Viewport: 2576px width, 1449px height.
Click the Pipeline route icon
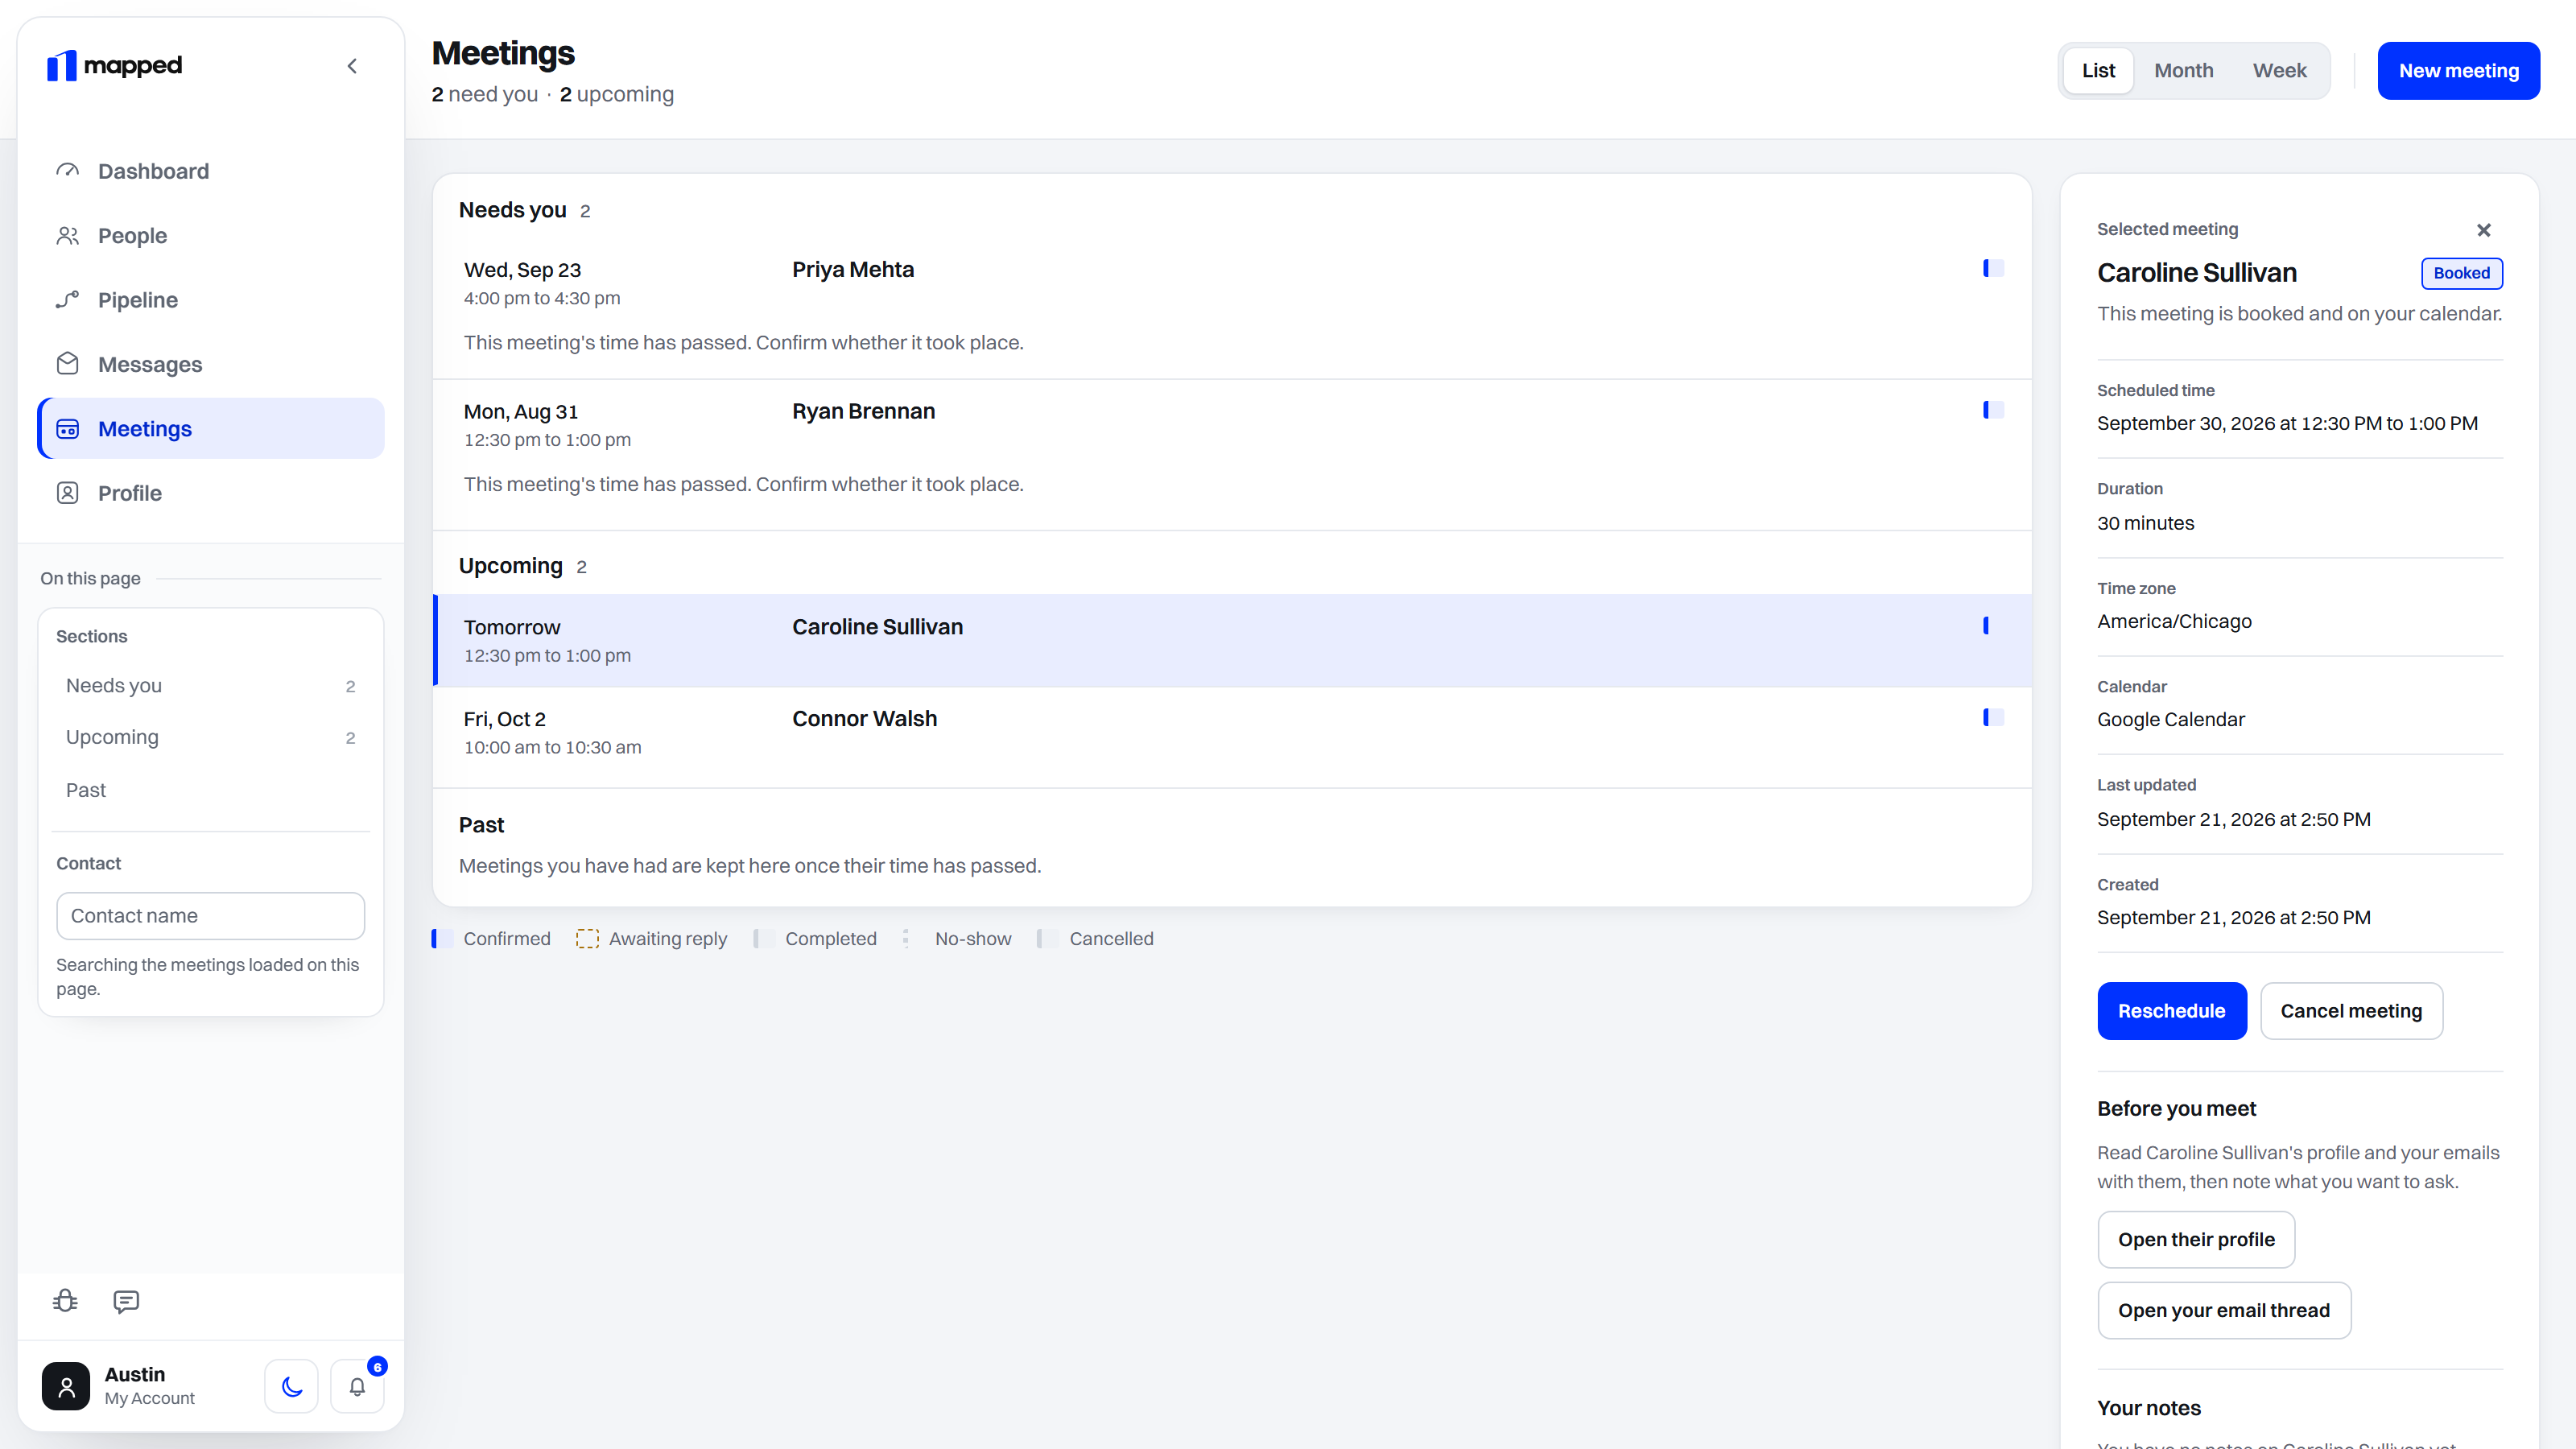click(x=67, y=300)
